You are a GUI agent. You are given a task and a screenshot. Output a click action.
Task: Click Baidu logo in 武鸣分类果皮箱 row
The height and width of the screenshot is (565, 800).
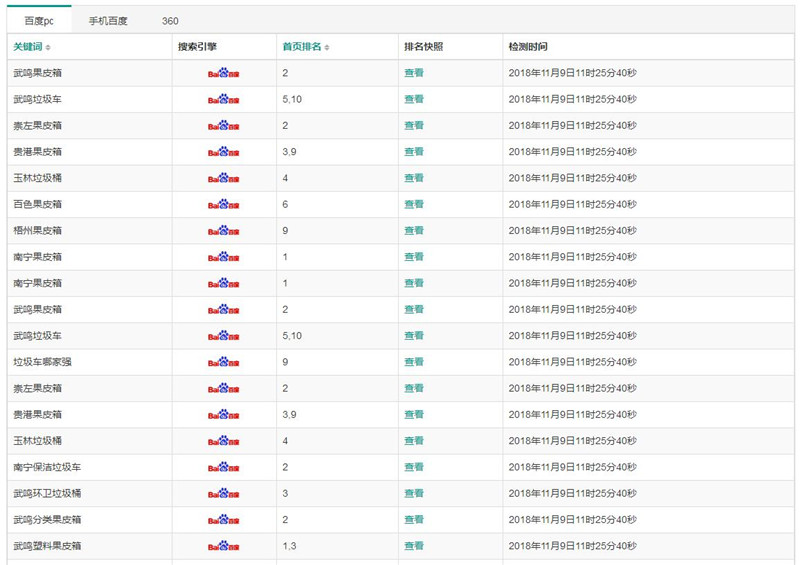tap(223, 519)
